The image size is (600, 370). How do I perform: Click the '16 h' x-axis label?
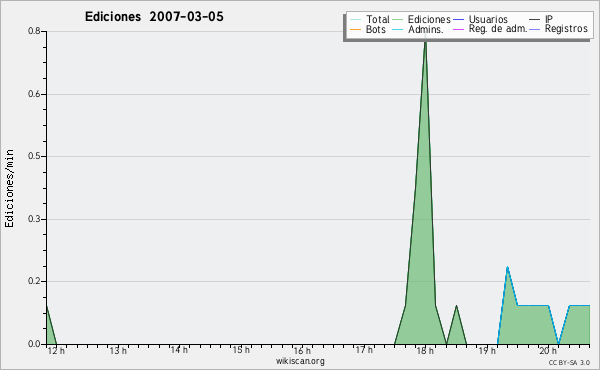point(302,351)
